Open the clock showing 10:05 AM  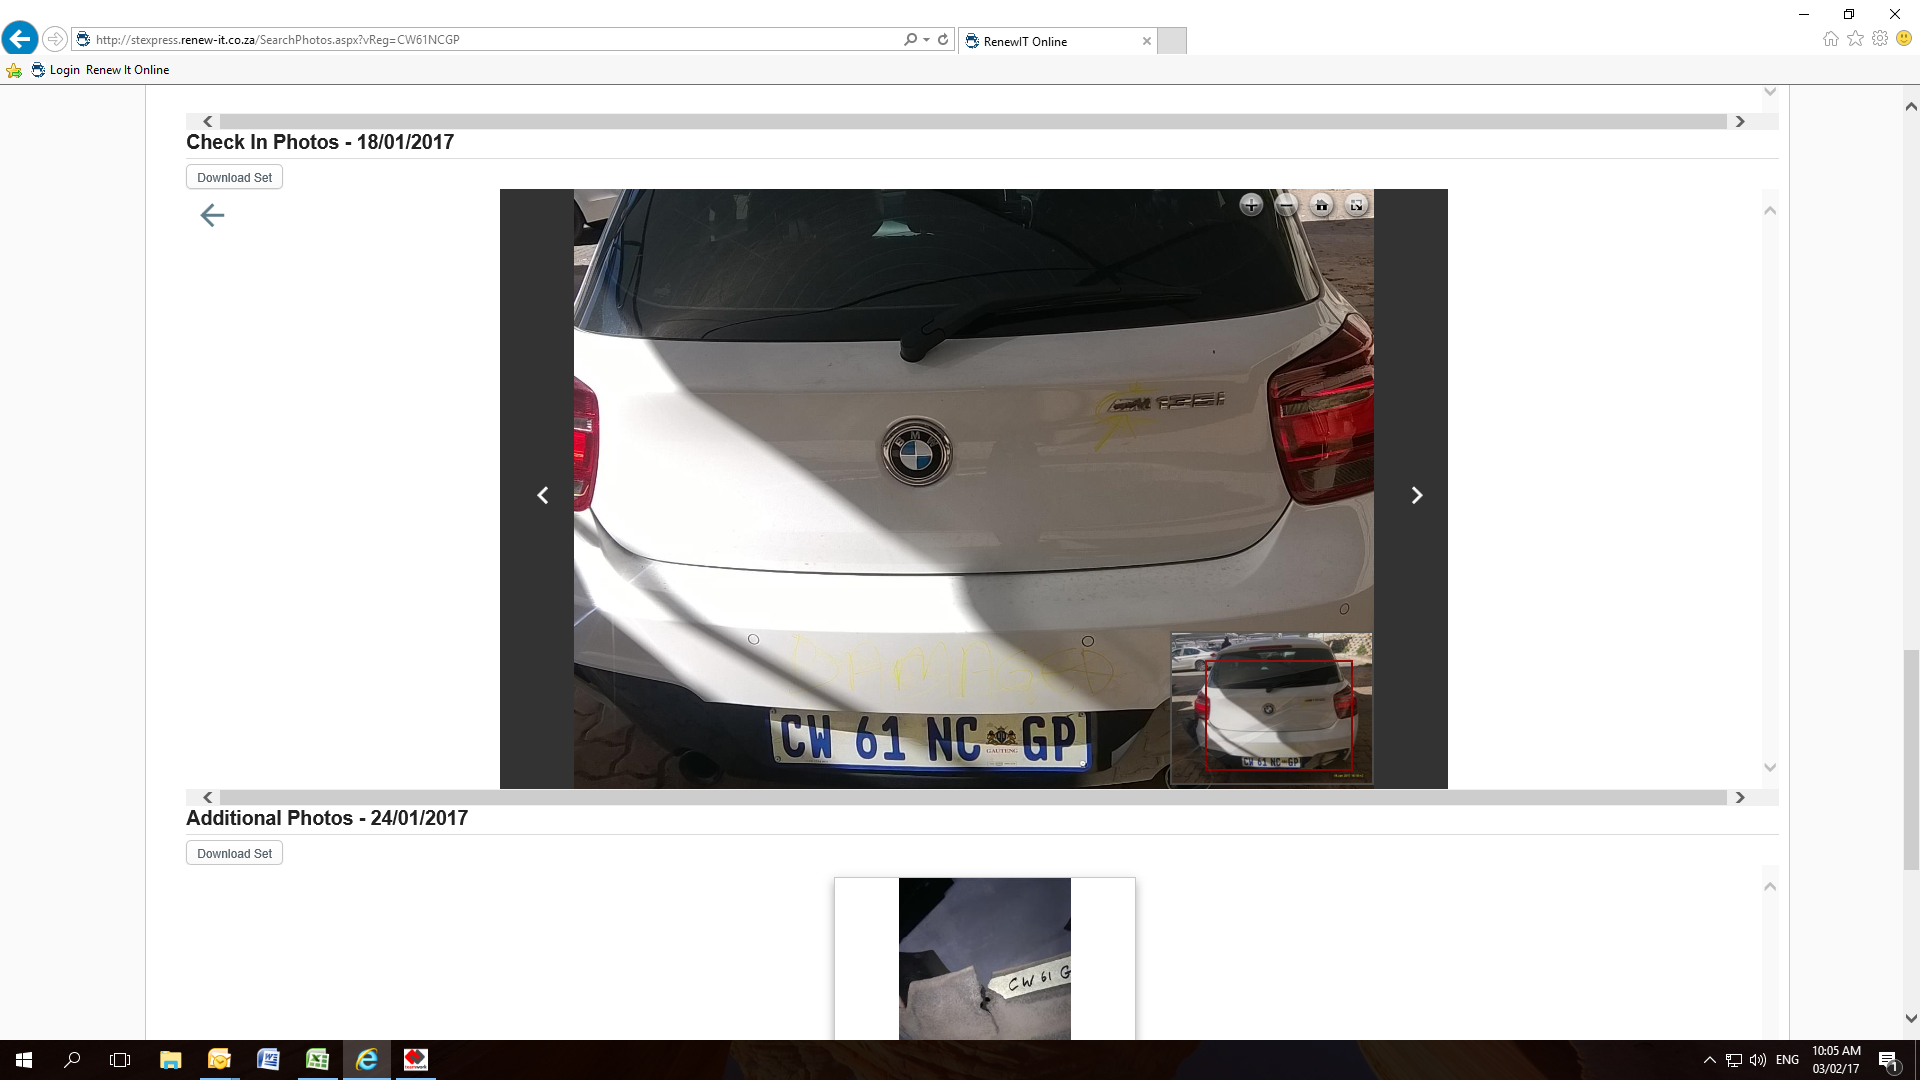[1836, 1060]
